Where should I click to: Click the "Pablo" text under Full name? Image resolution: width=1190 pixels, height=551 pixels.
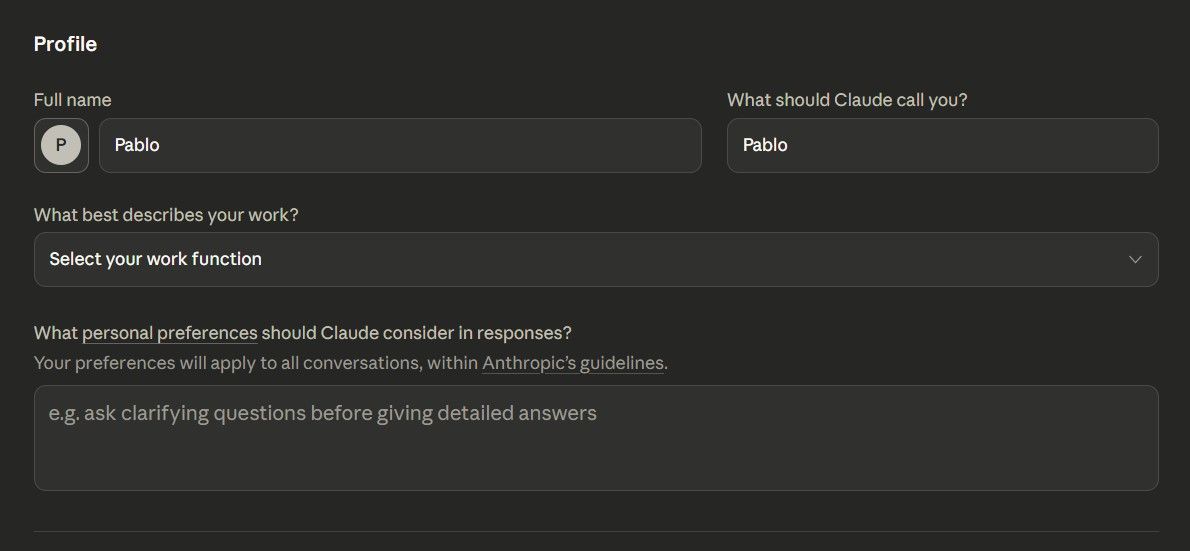[137, 145]
